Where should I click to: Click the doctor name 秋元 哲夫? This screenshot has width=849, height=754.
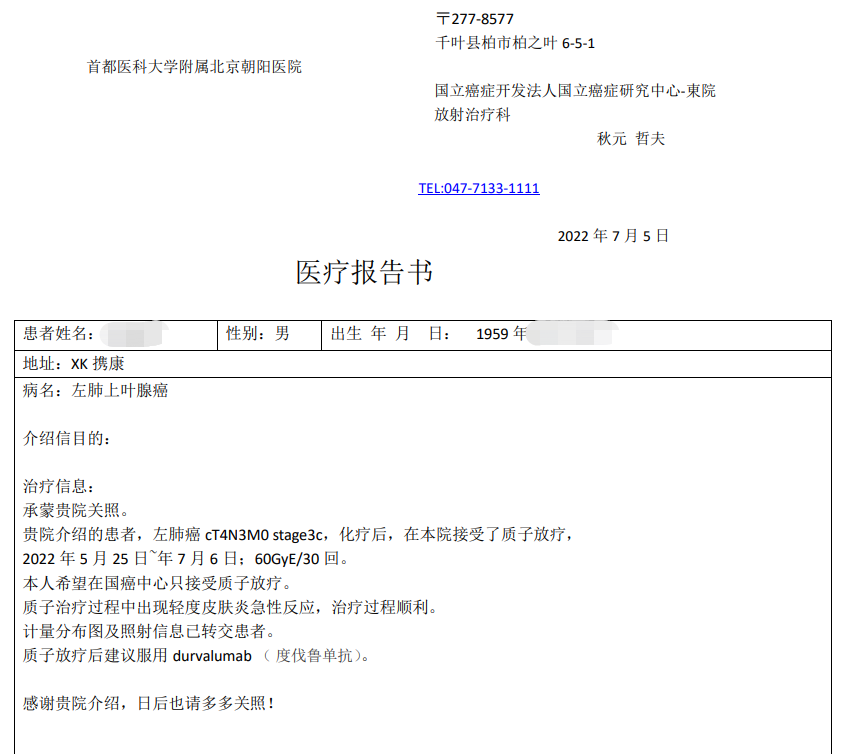point(630,139)
